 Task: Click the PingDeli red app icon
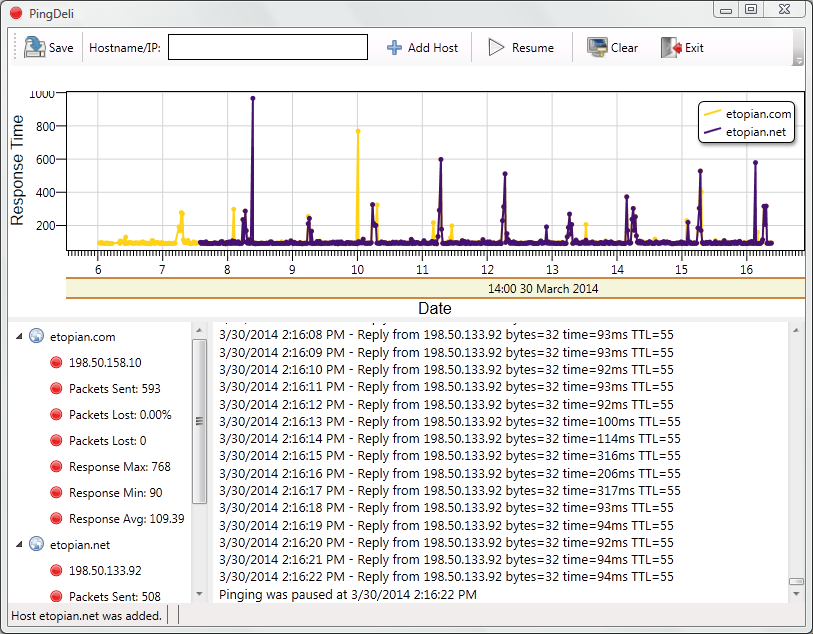(16, 13)
